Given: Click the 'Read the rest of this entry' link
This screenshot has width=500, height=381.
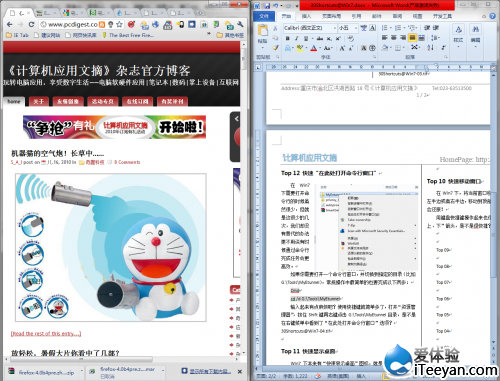Looking at the screenshot, I should [46, 333].
